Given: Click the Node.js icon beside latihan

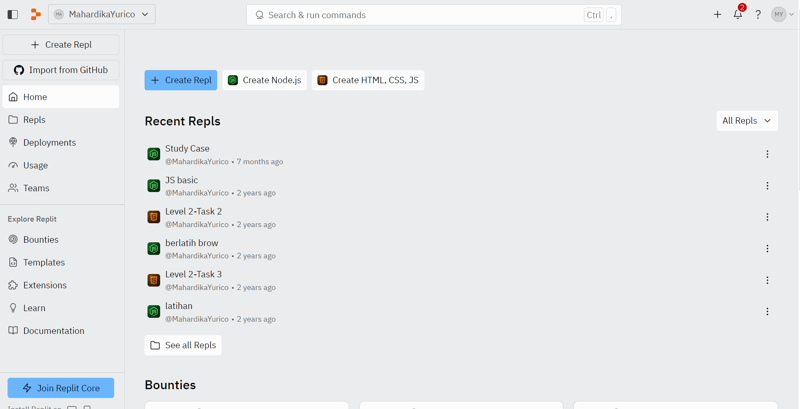Looking at the screenshot, I should pos(154,312).
